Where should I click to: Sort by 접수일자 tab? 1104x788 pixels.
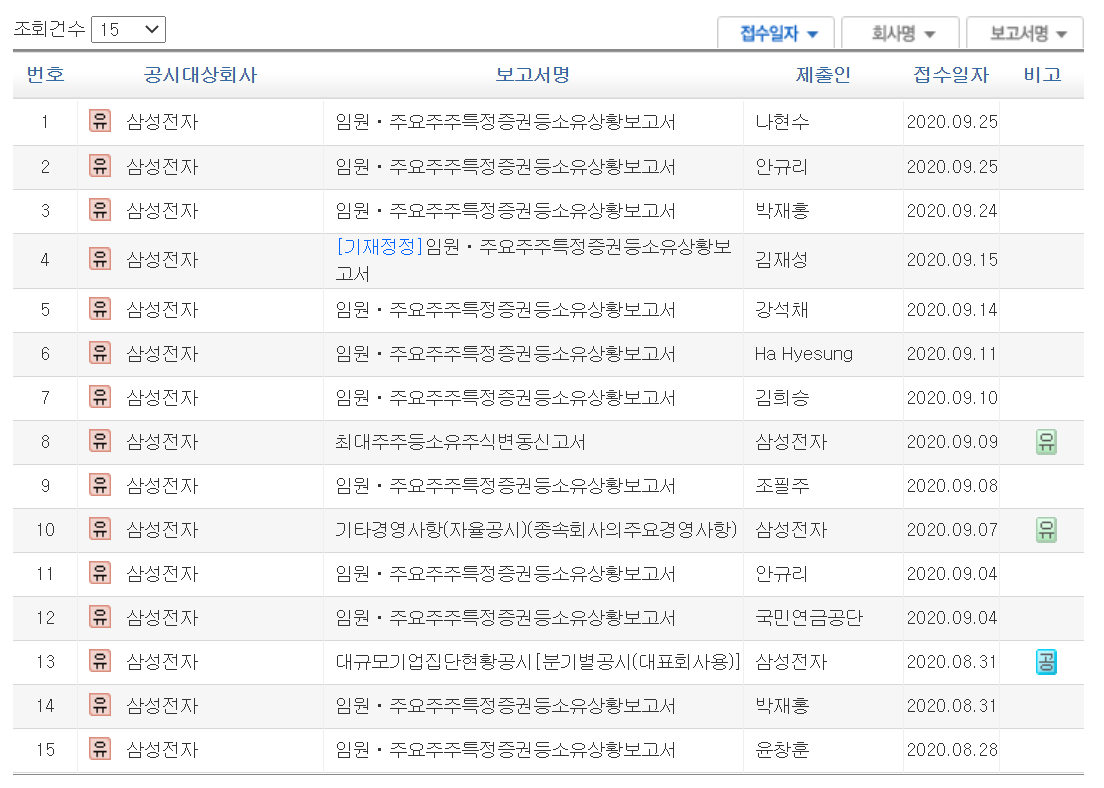(x=777, y=33)
